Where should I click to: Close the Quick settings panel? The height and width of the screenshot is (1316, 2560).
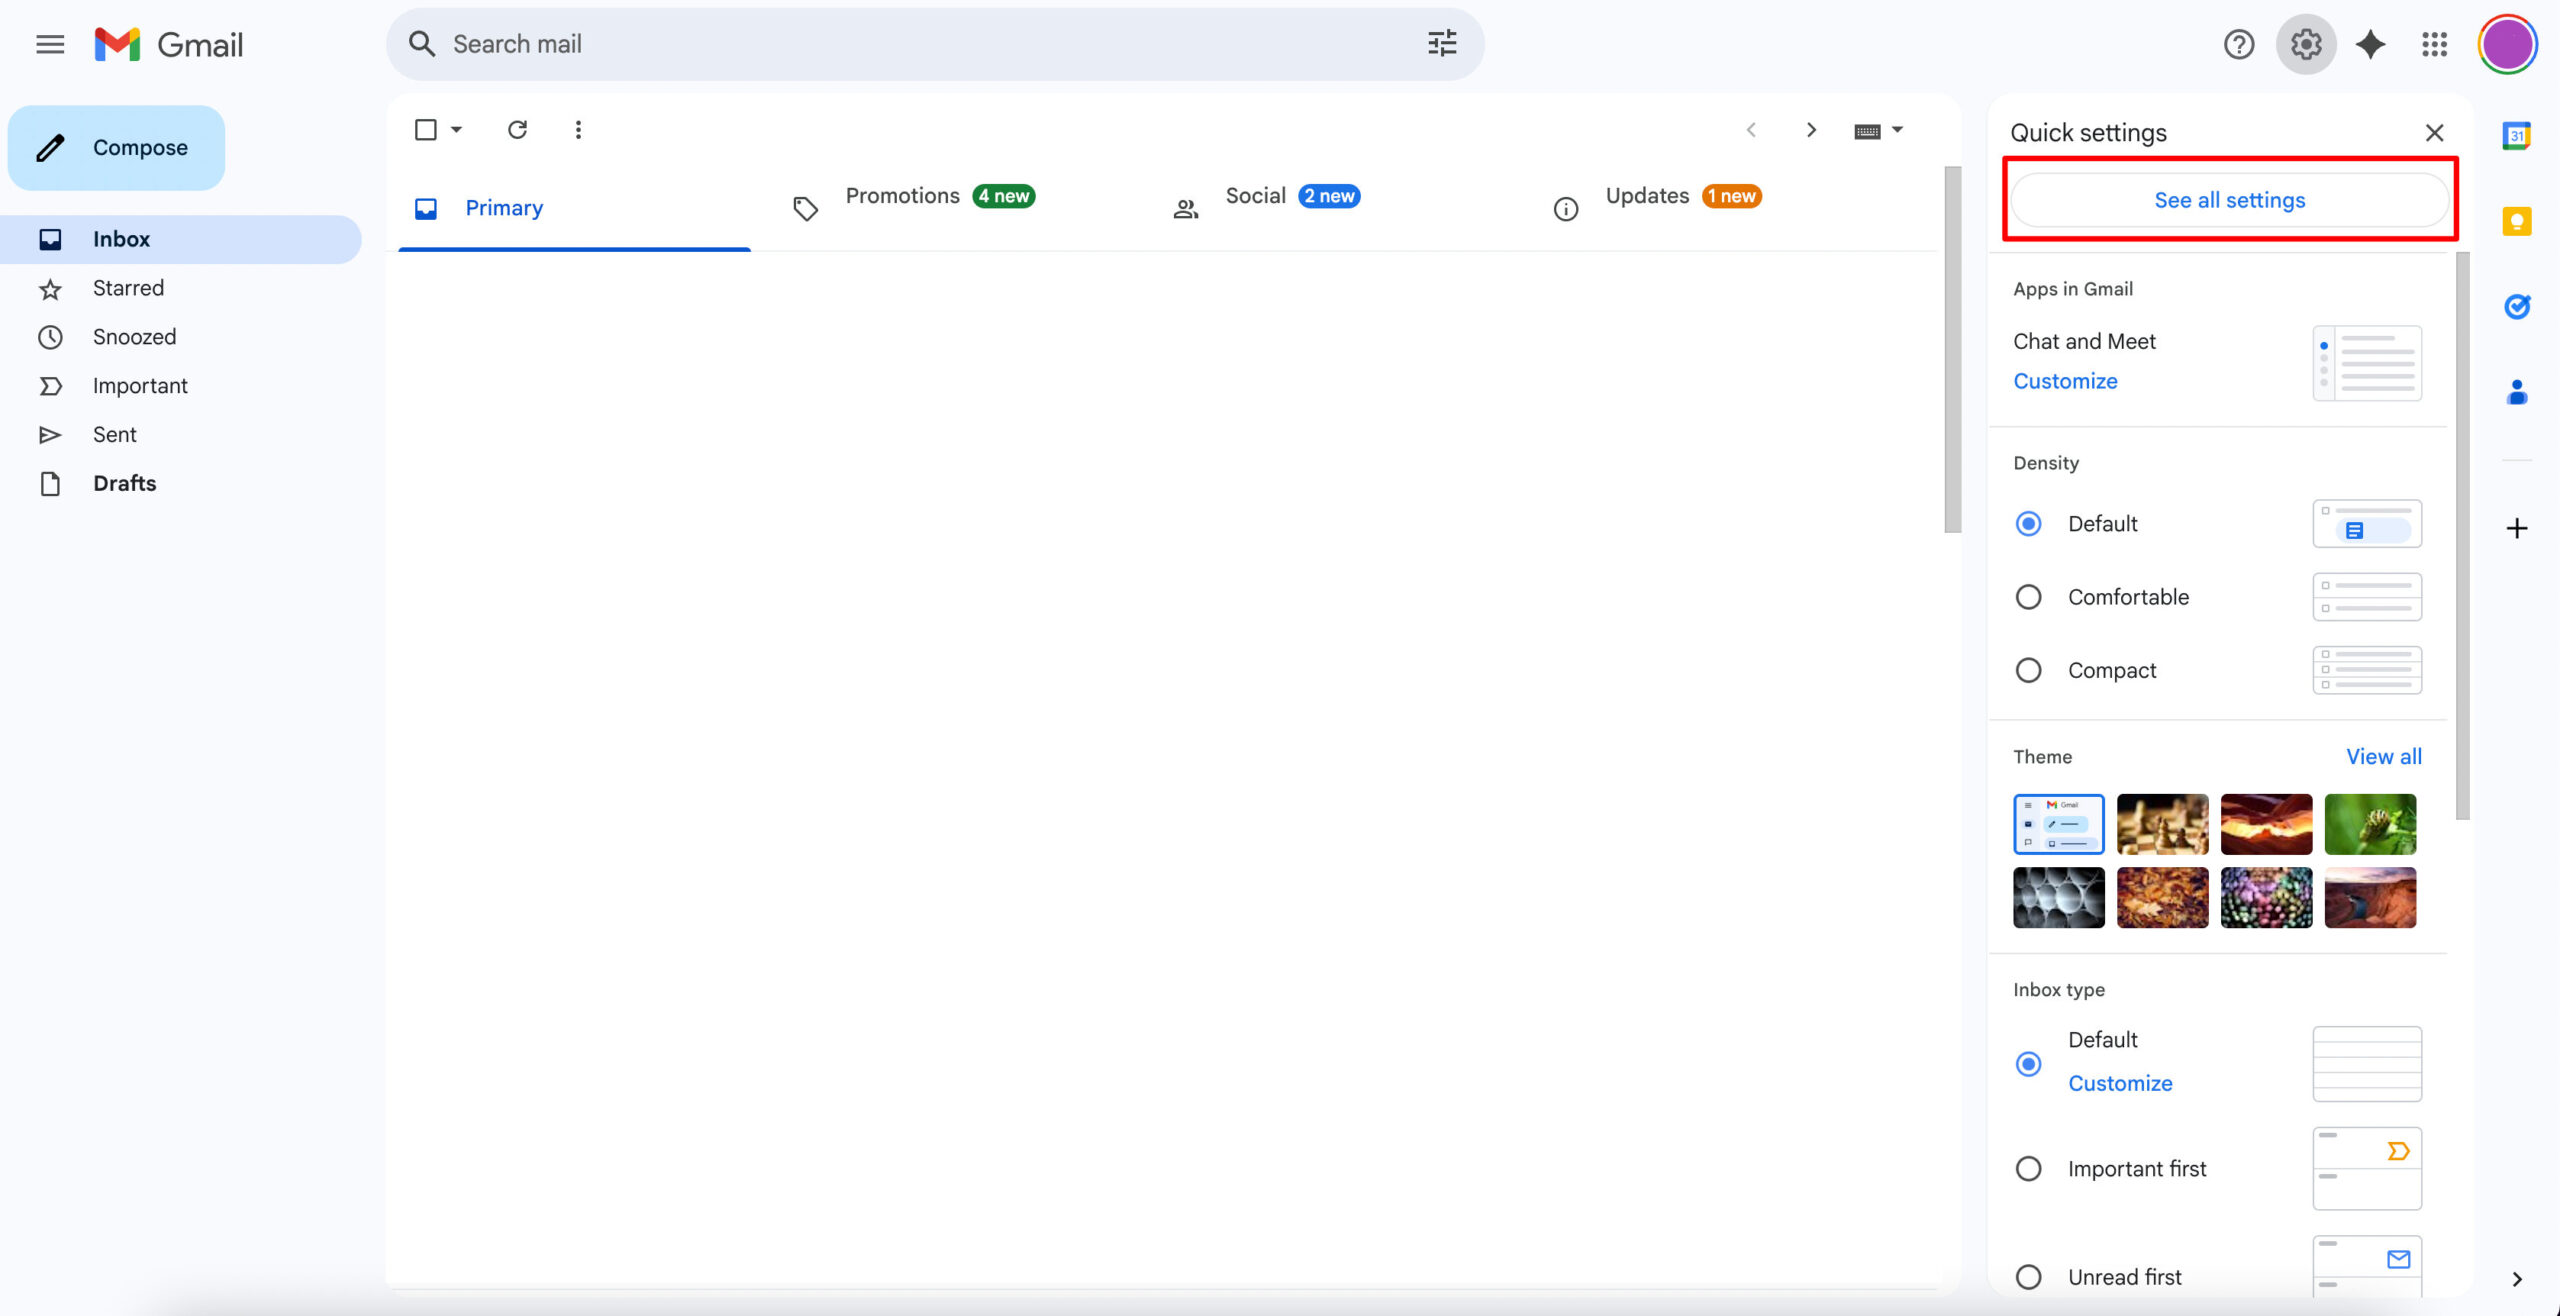2434,133
